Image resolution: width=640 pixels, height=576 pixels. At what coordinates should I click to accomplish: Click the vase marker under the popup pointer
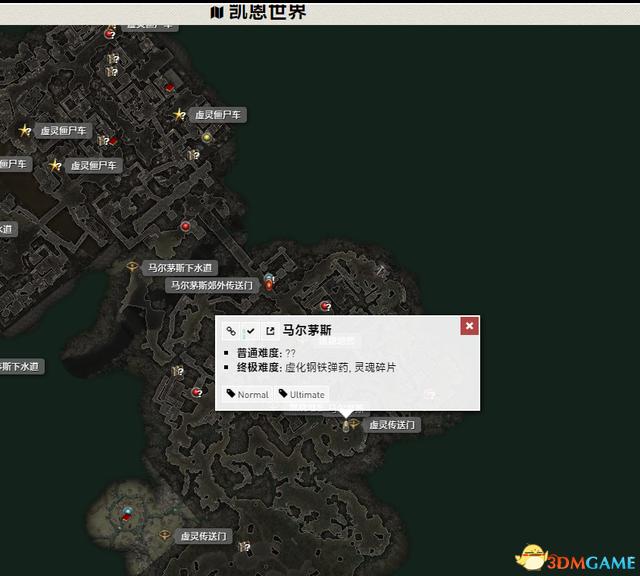click(346, 426)
